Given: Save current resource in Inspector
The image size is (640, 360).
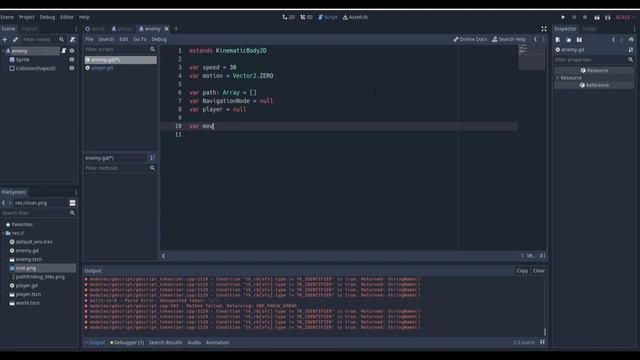Looking at the screenshot, I should (x=579, y=40).
